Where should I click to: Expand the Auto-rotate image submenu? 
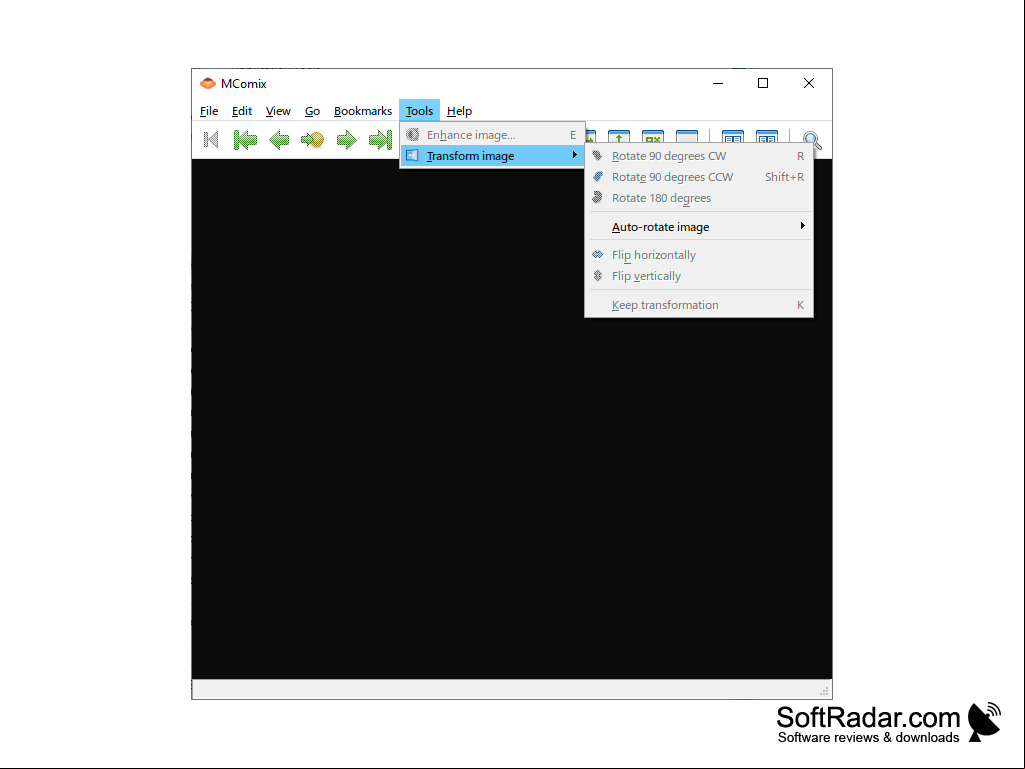(699, 226)
